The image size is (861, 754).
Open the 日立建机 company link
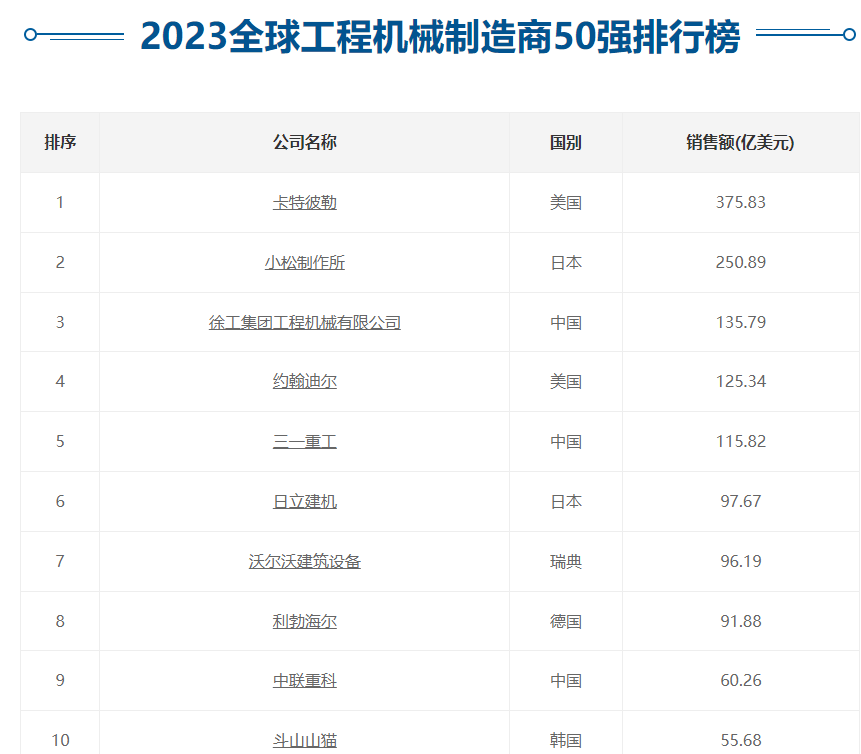pyautogui.click(x=305, y=501)
